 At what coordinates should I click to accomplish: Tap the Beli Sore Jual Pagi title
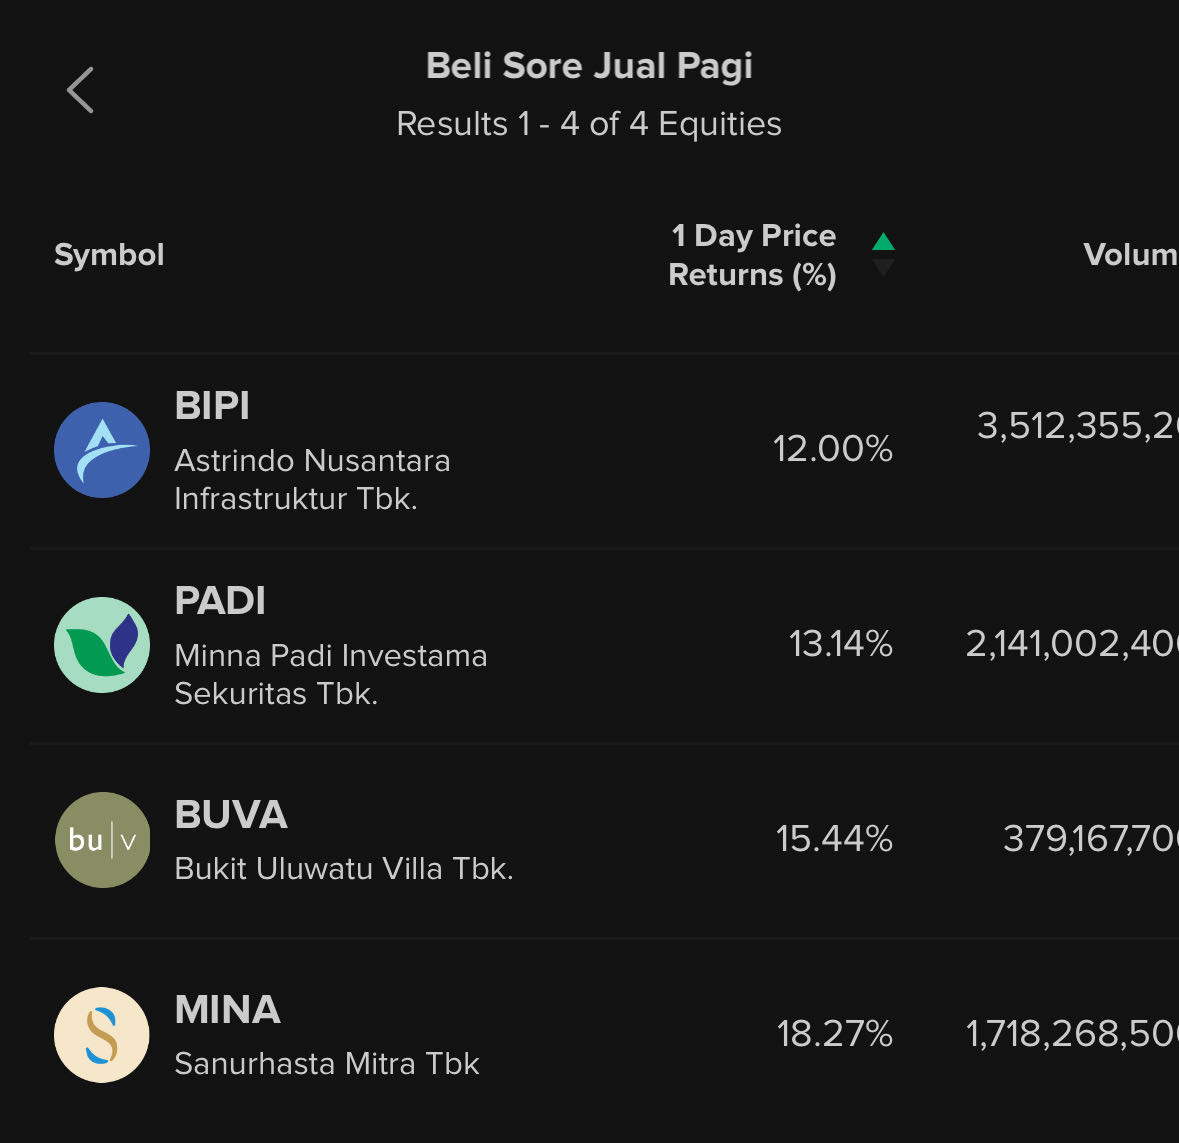click(589, 66)
